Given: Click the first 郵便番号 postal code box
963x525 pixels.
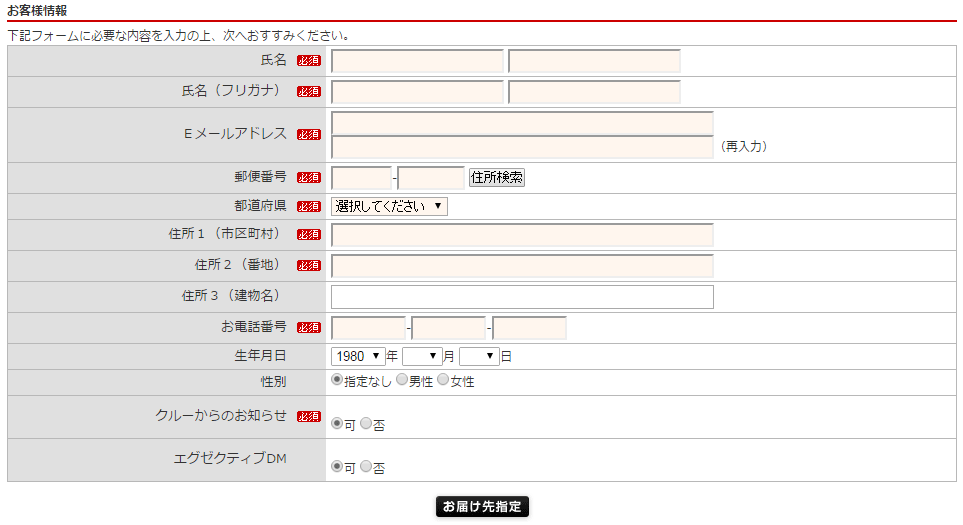Looking at the screenshot, I should (361, 178).
